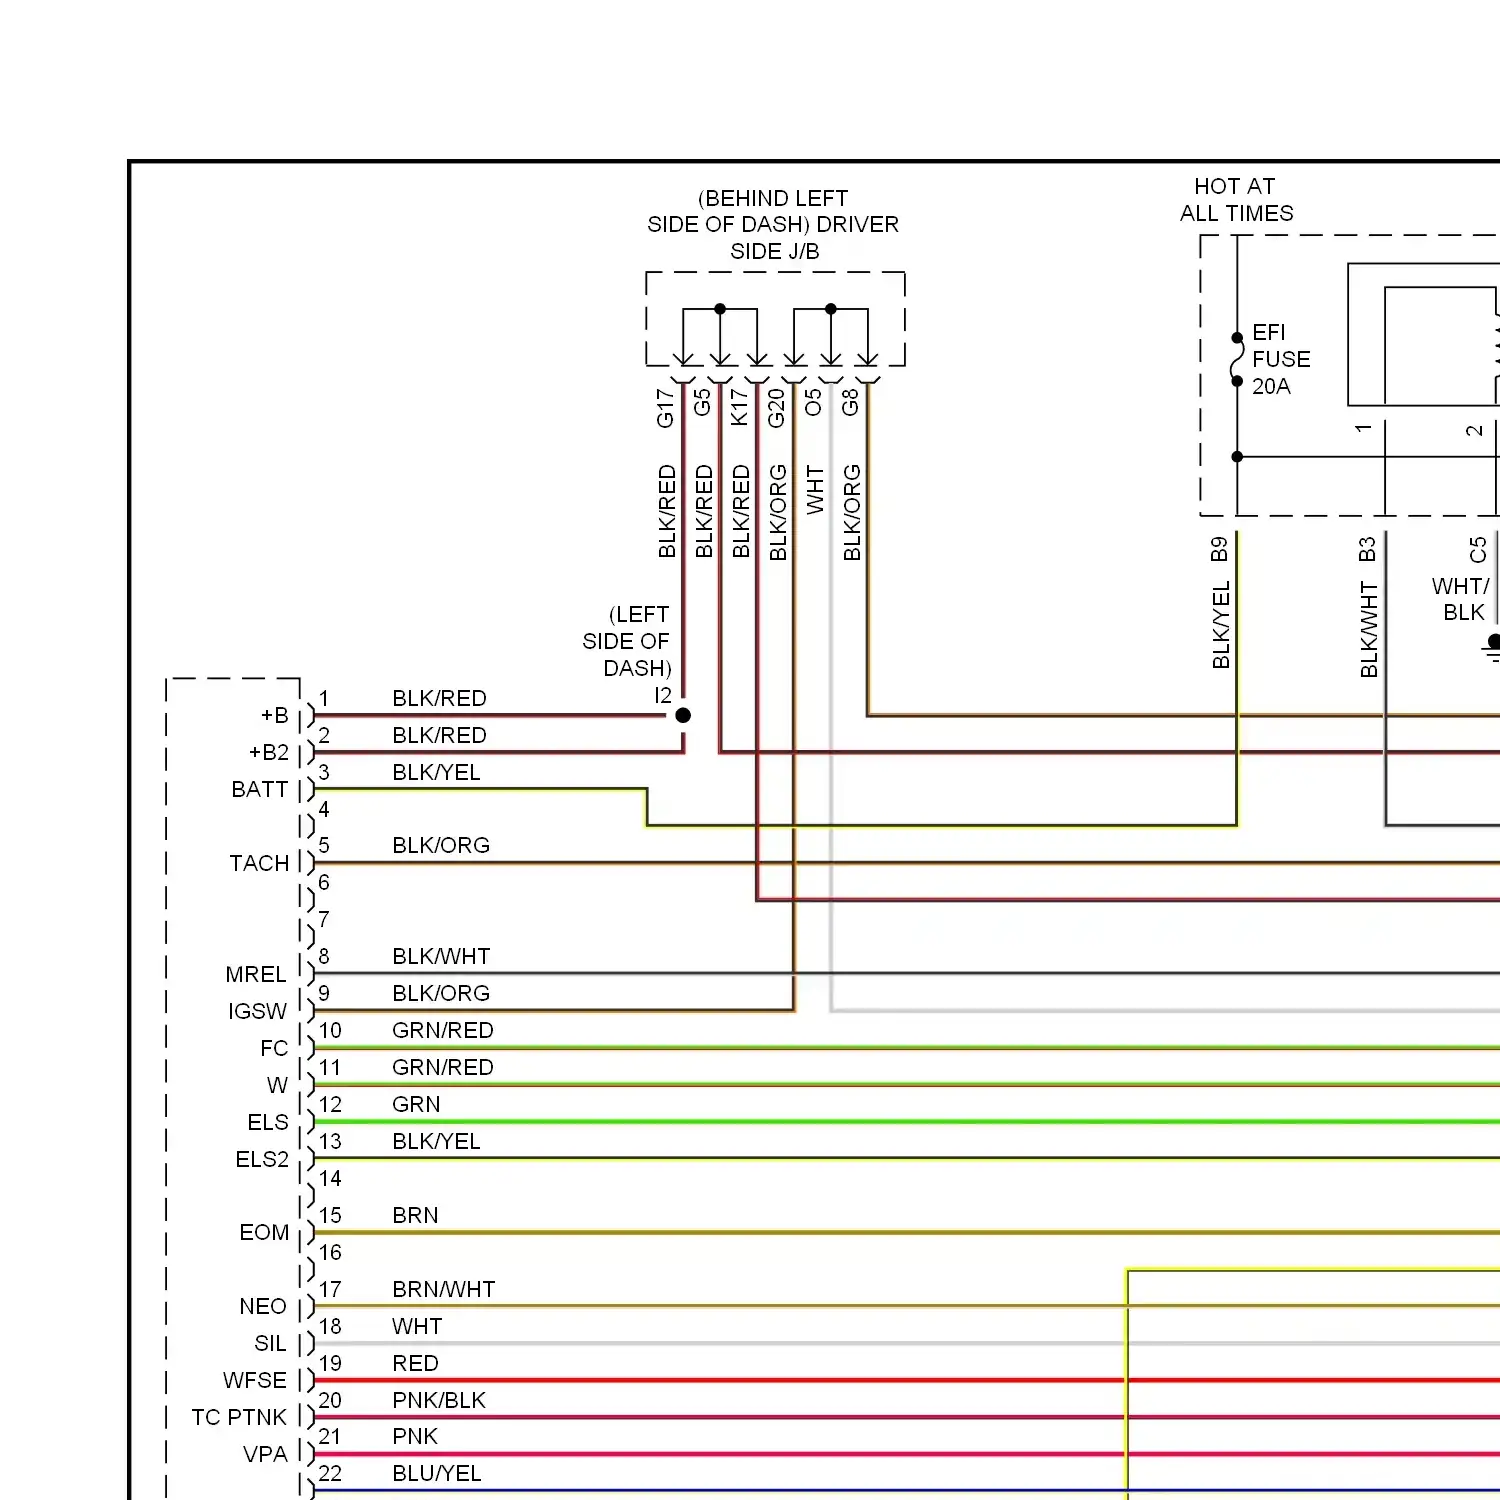Click vertical BLK/ORG label below connector G20

778,512
